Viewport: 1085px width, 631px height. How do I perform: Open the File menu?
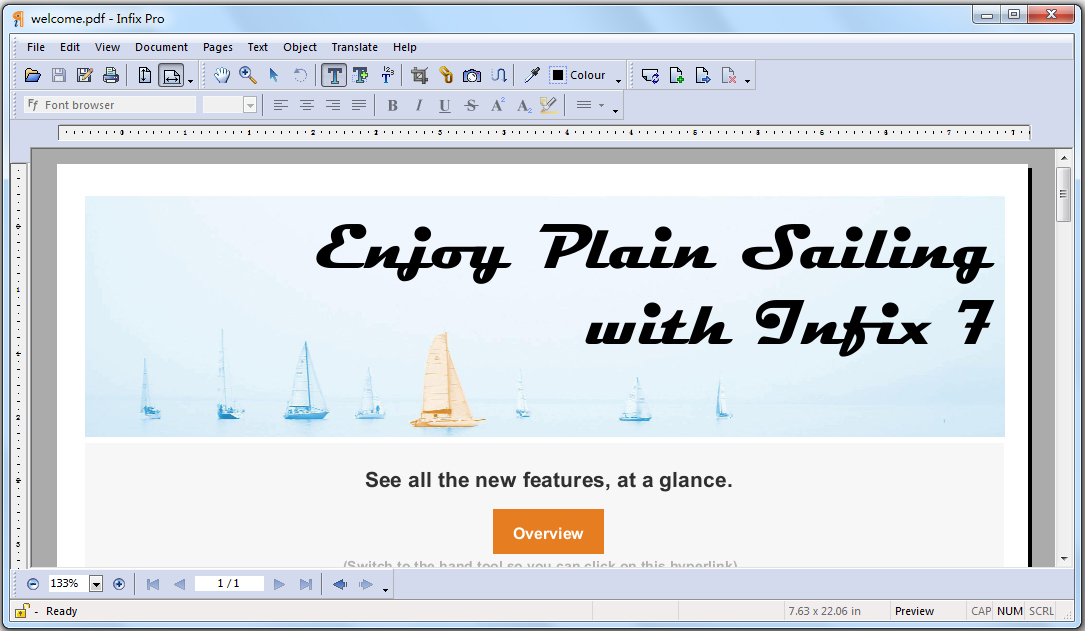tap(36, 47)
